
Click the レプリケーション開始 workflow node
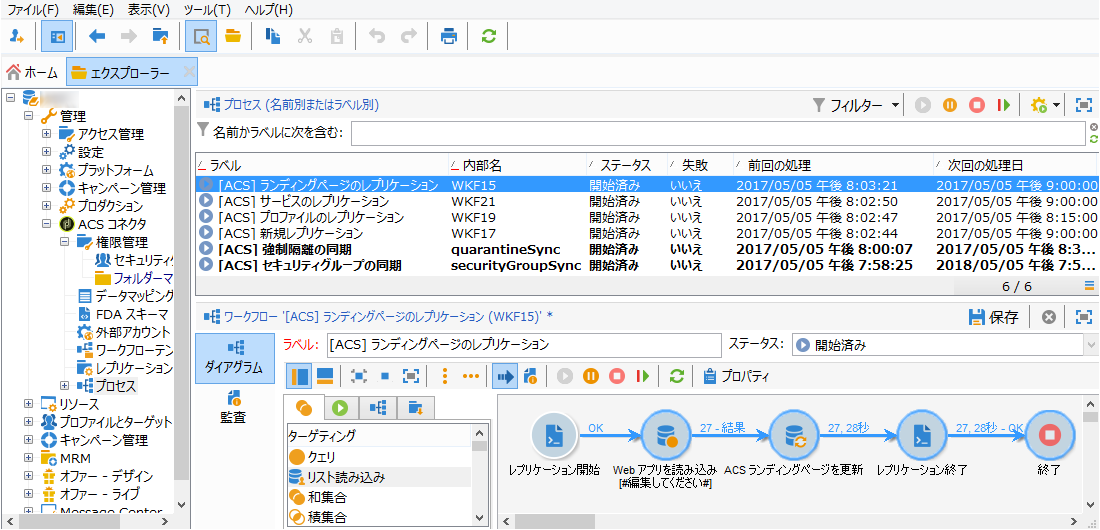click(x=555, y=435)
